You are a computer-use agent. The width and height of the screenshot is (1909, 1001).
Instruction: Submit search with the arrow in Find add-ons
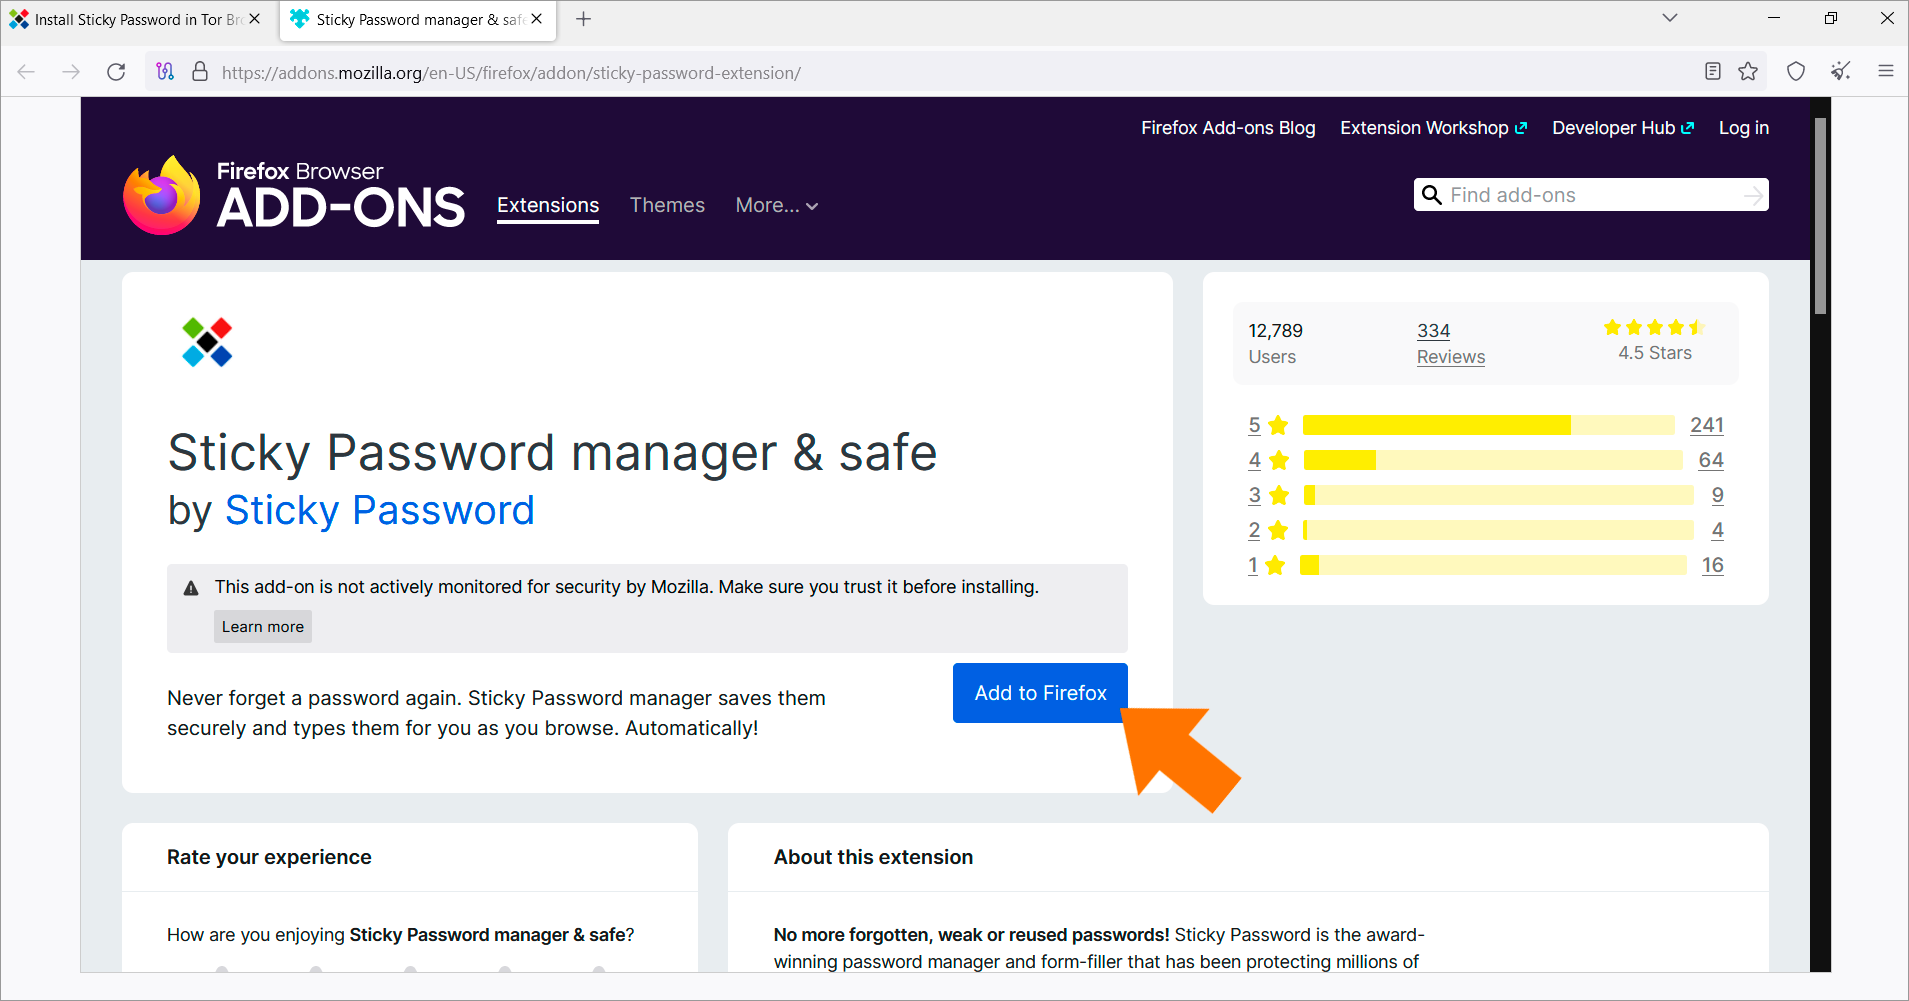[1753, 196]
